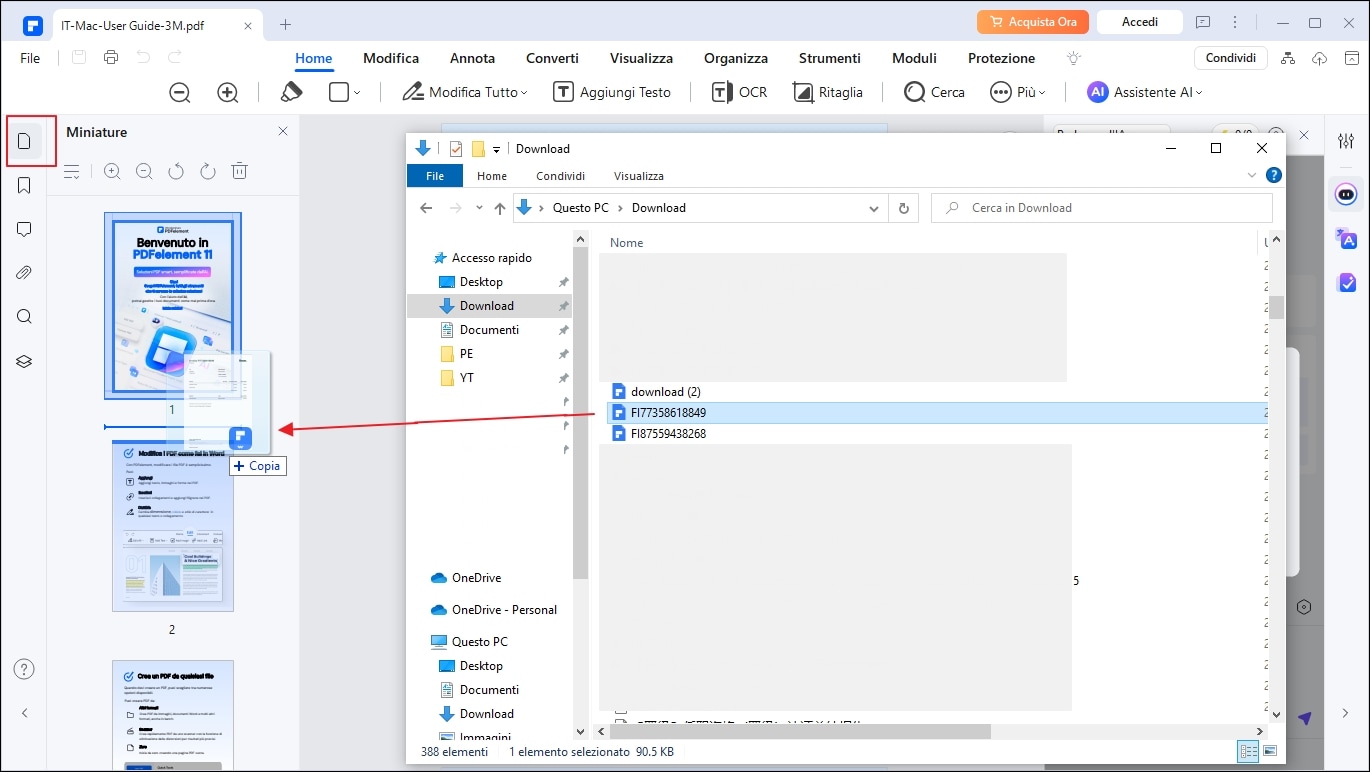Open the properties sliders icon on right

(1346, 141)
